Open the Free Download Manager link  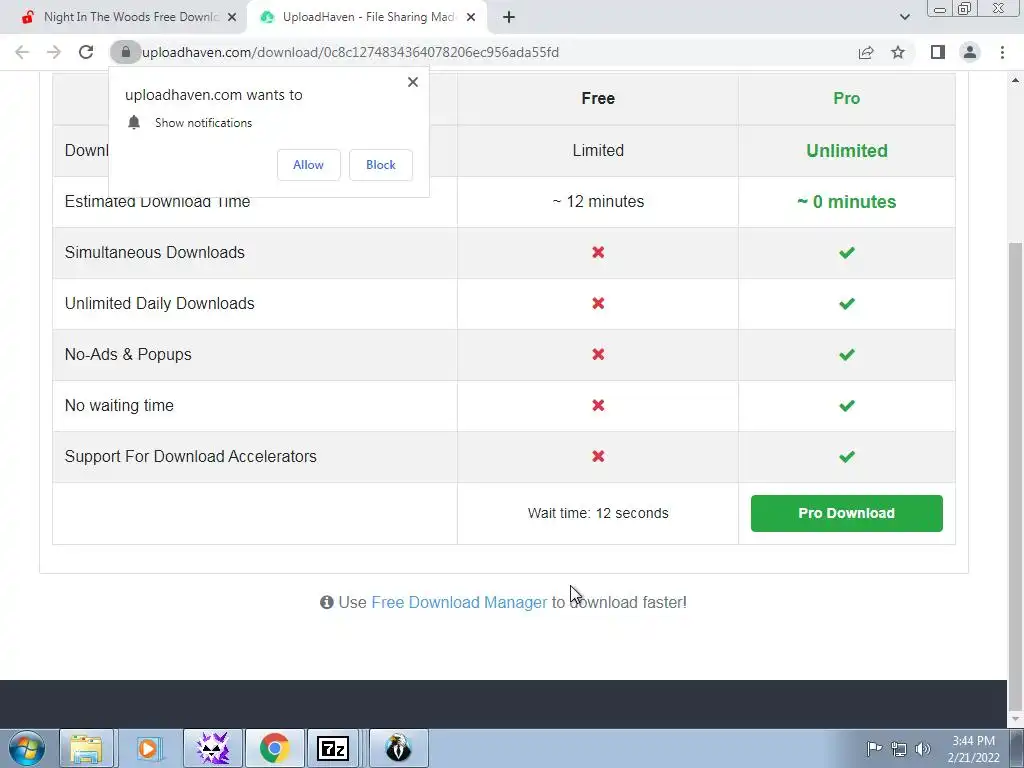coord(459,602)
